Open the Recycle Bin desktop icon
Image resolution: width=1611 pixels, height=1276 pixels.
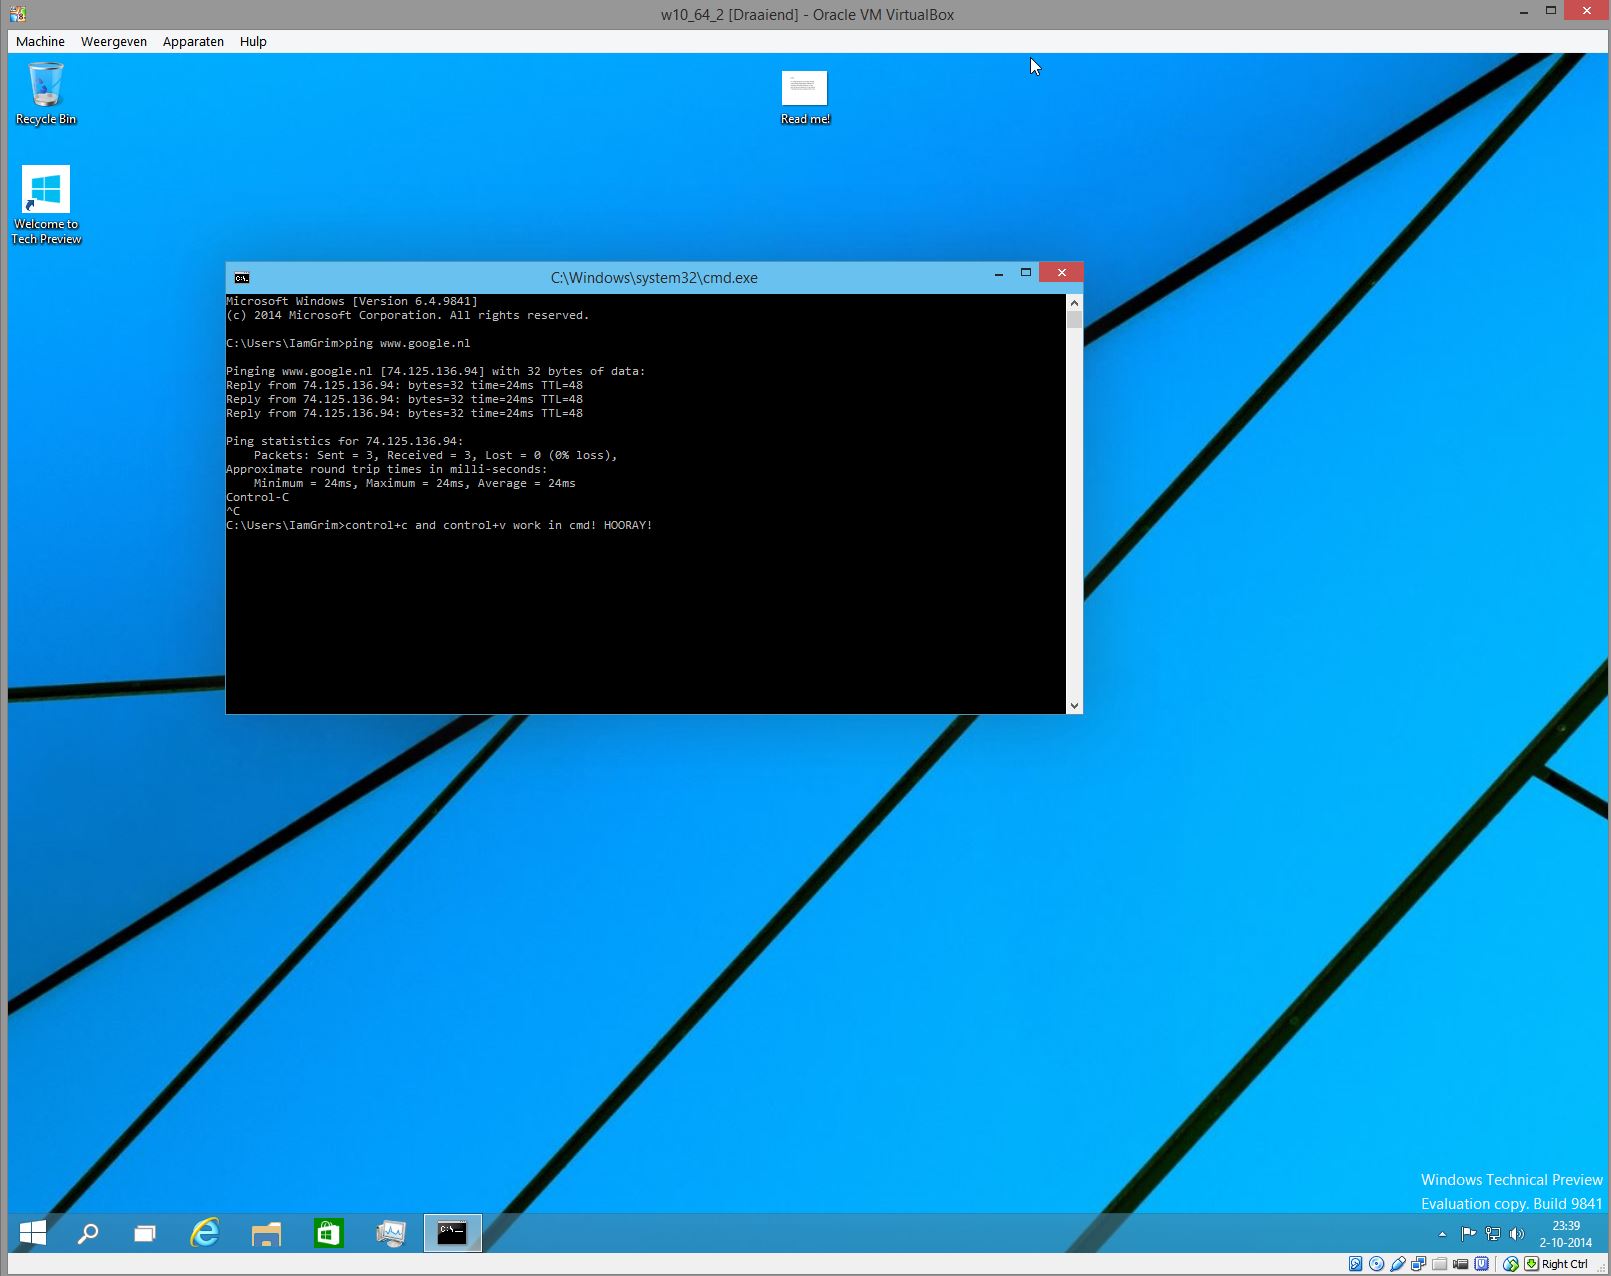tap(46, 93)
